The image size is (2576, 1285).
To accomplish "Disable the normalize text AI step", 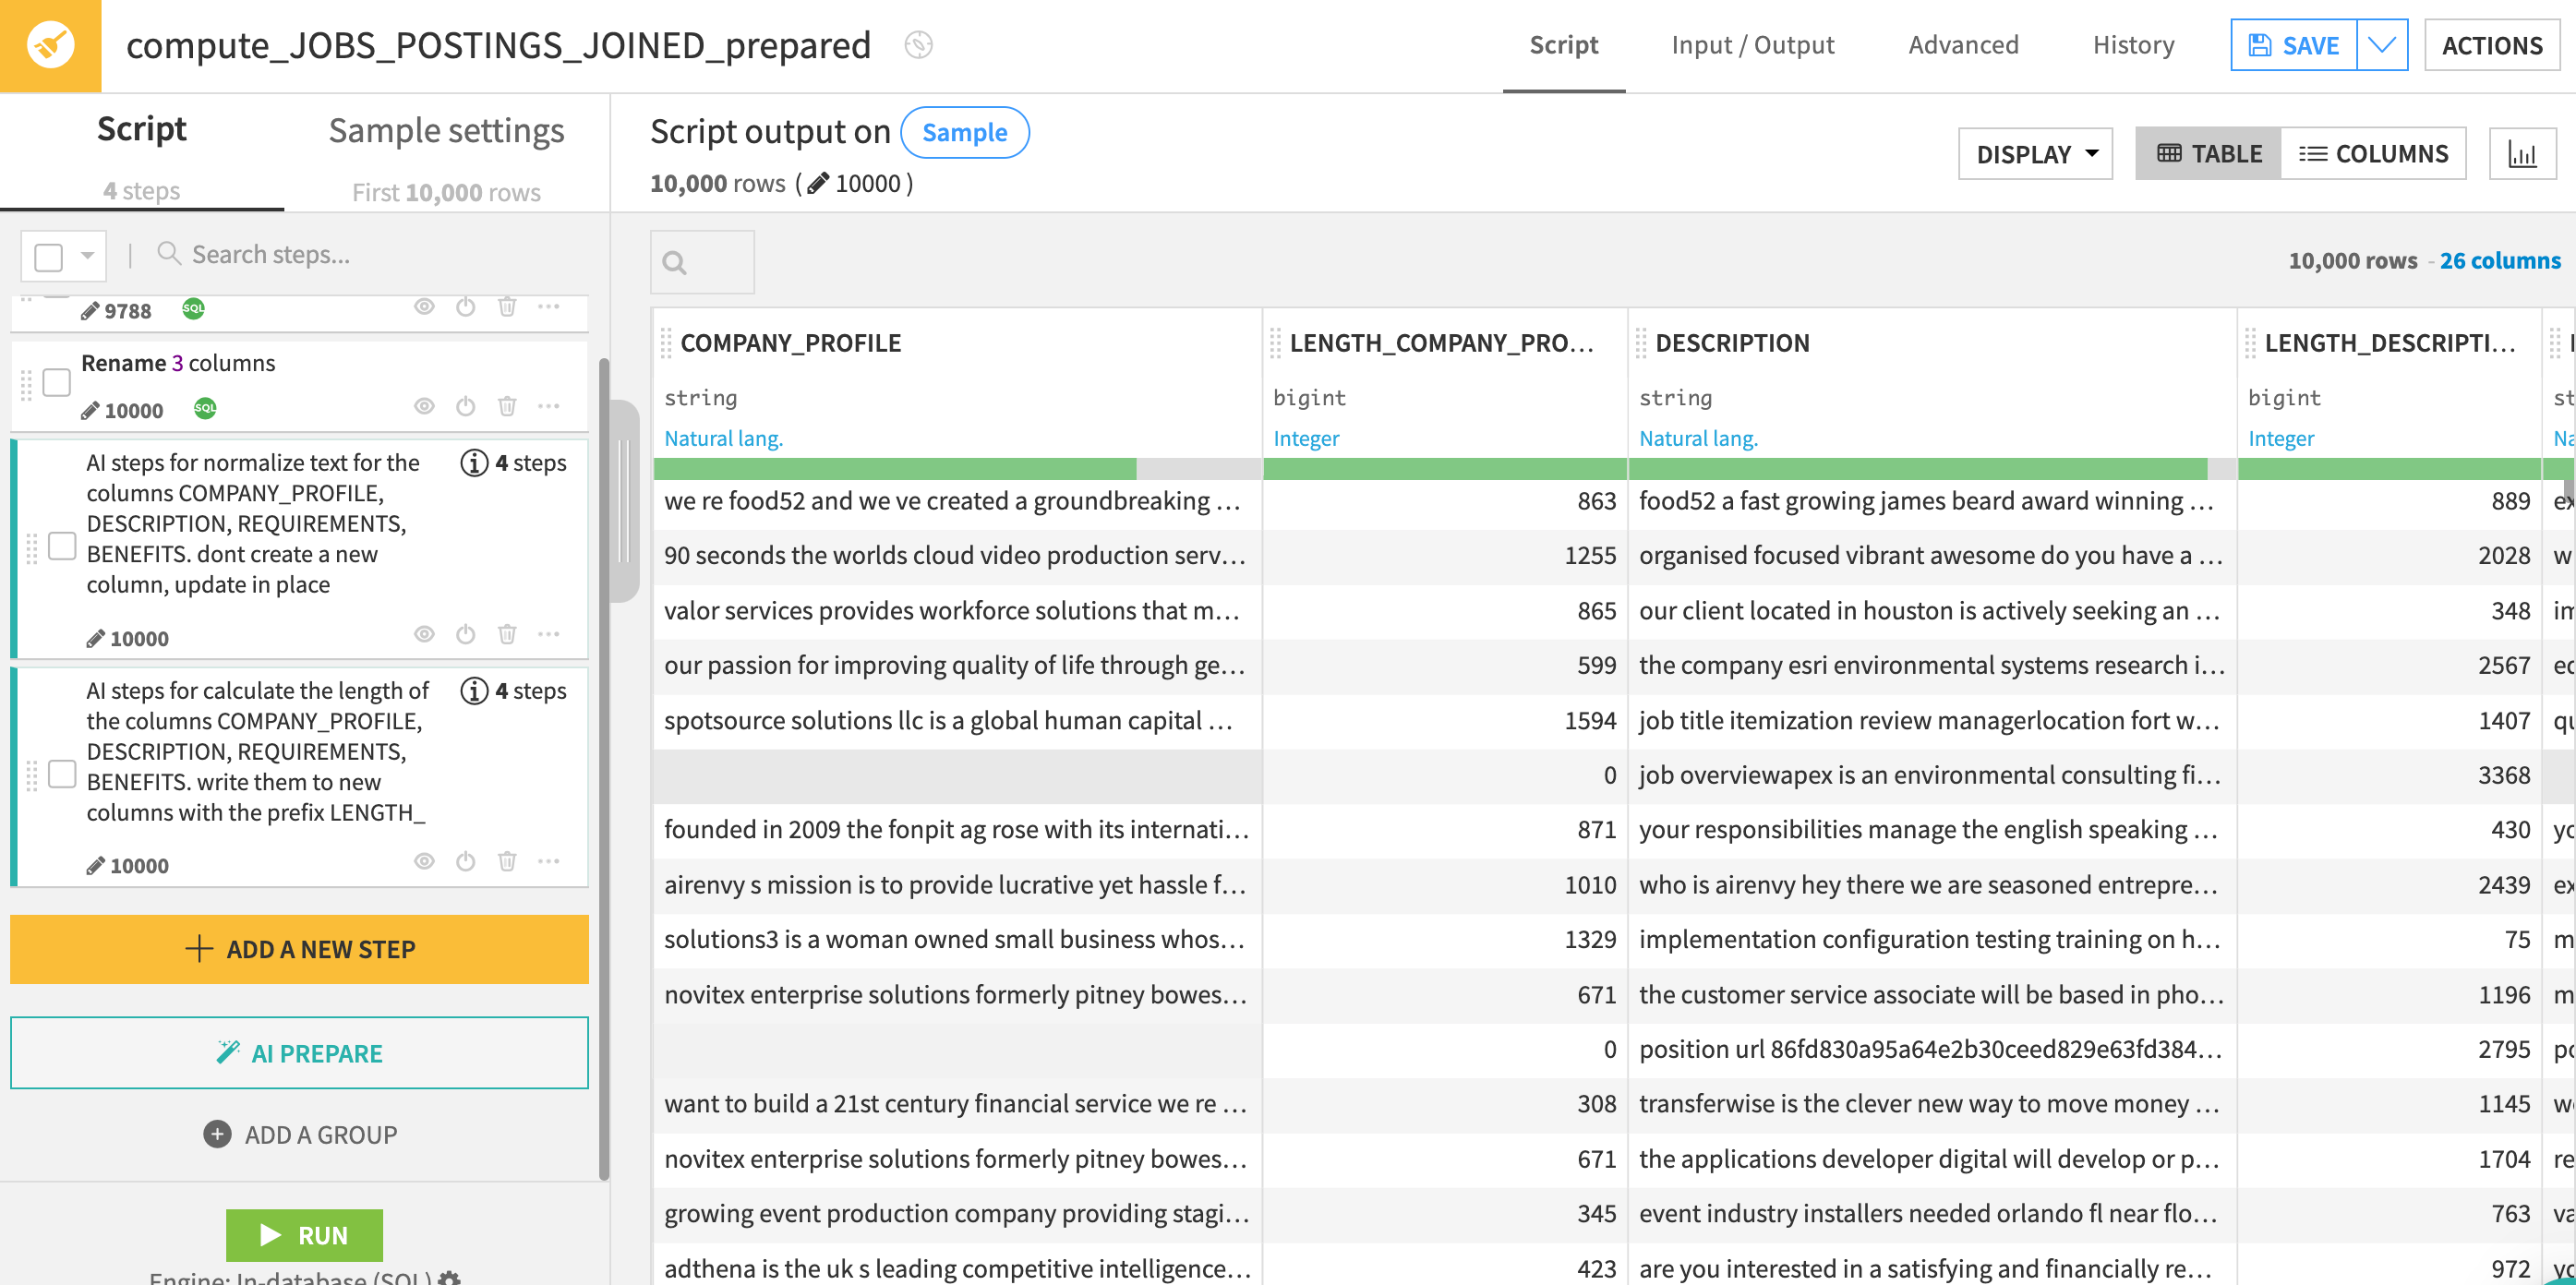I will (465, 634).
